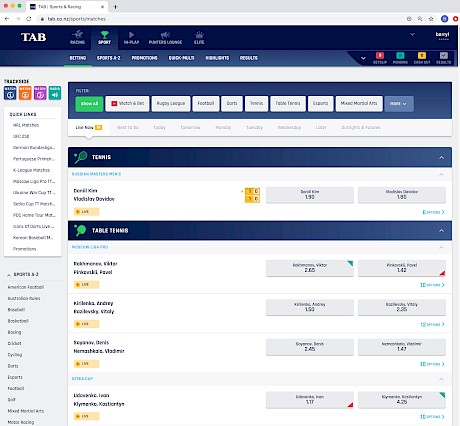This screenshot has height=426, width=460.
Task: Open NRL Matches quick link
Action: tap(26, 125)
